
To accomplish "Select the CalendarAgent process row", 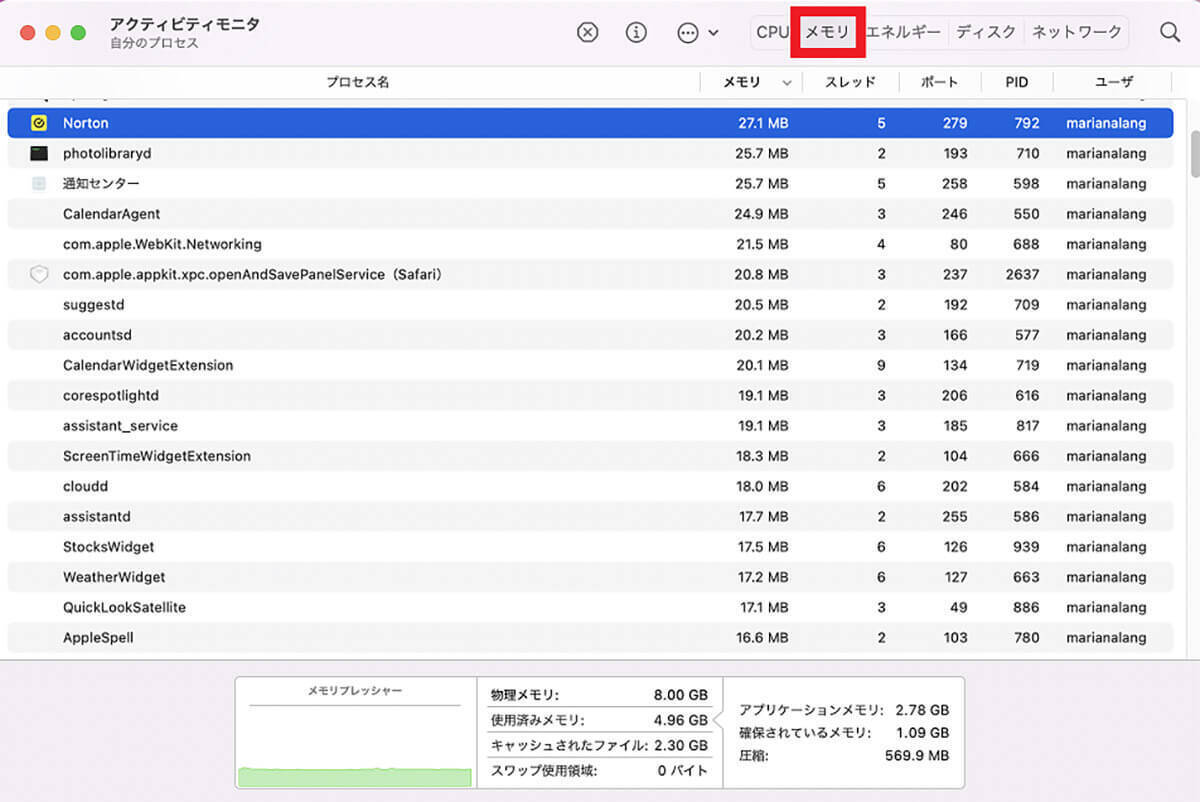I will click(x=400, y=214).
